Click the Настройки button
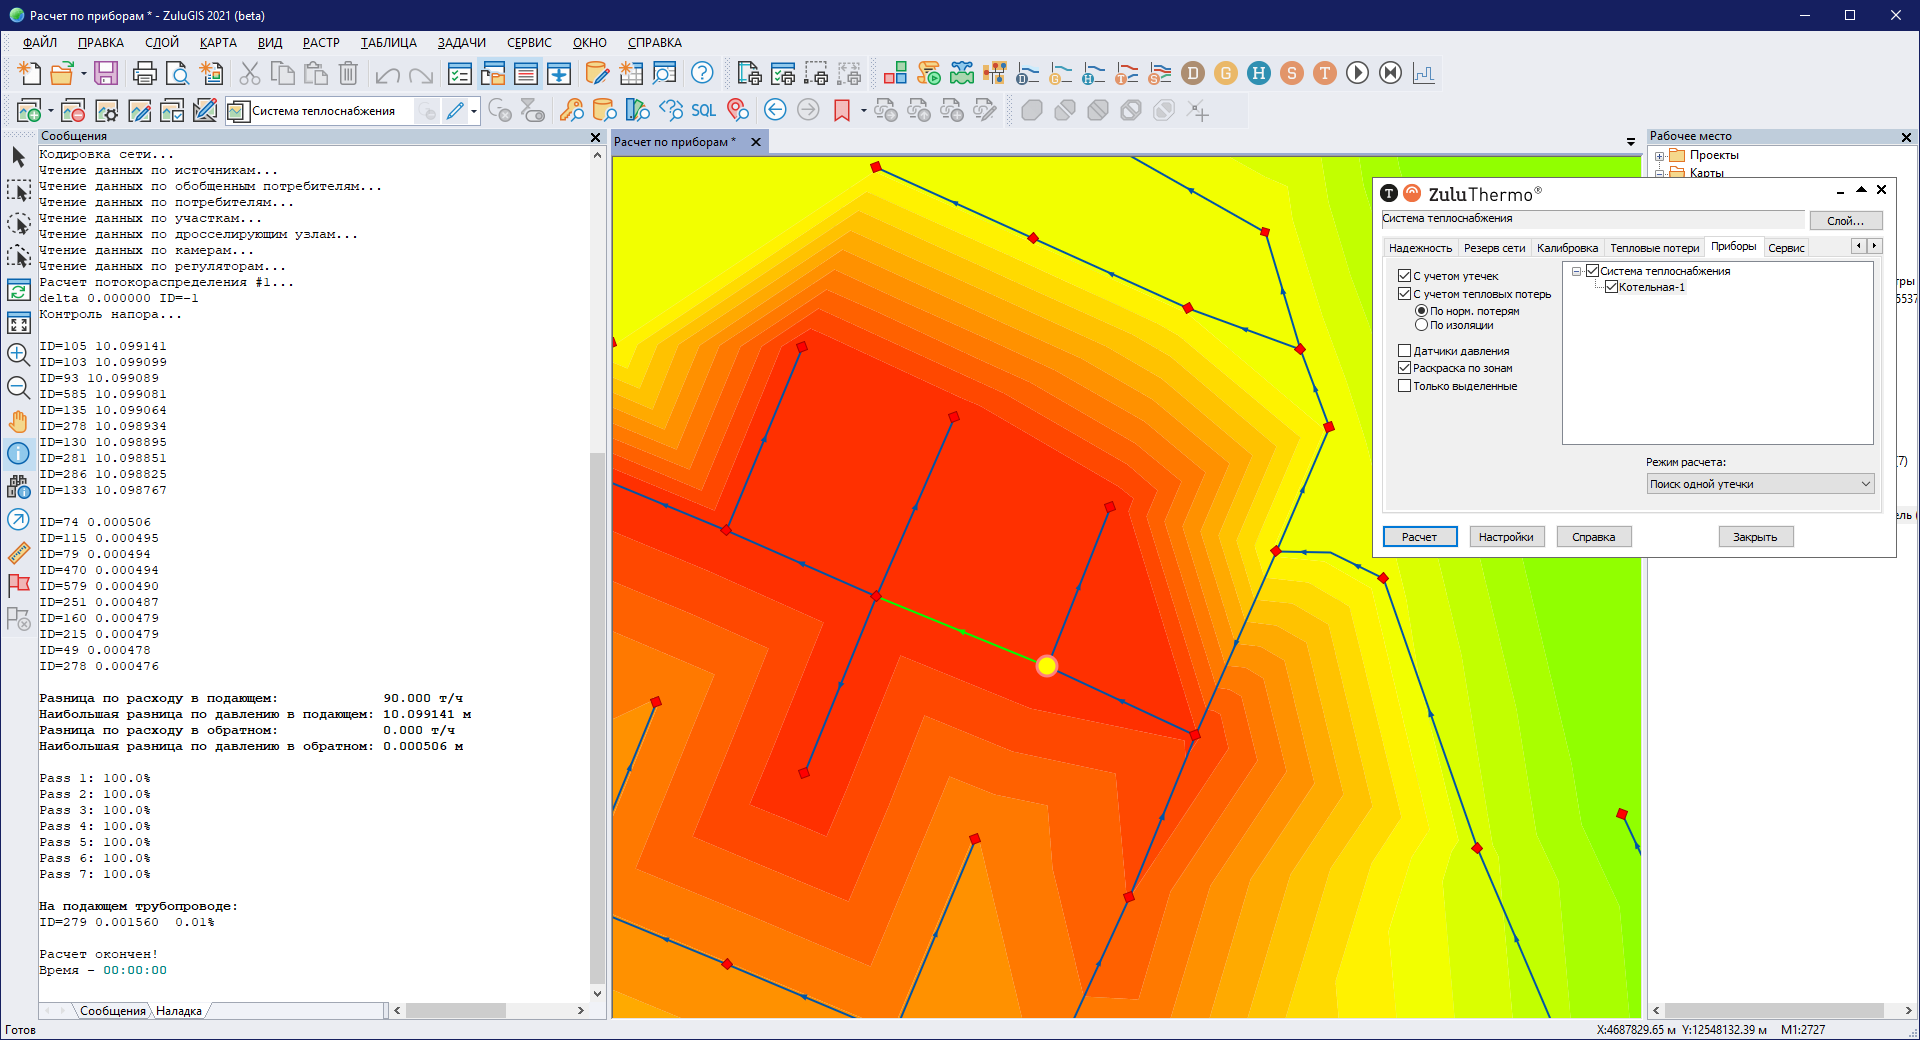The width and height of the screenshot is (1920, 1040). pyautogui.click(x=1506, y=537)
